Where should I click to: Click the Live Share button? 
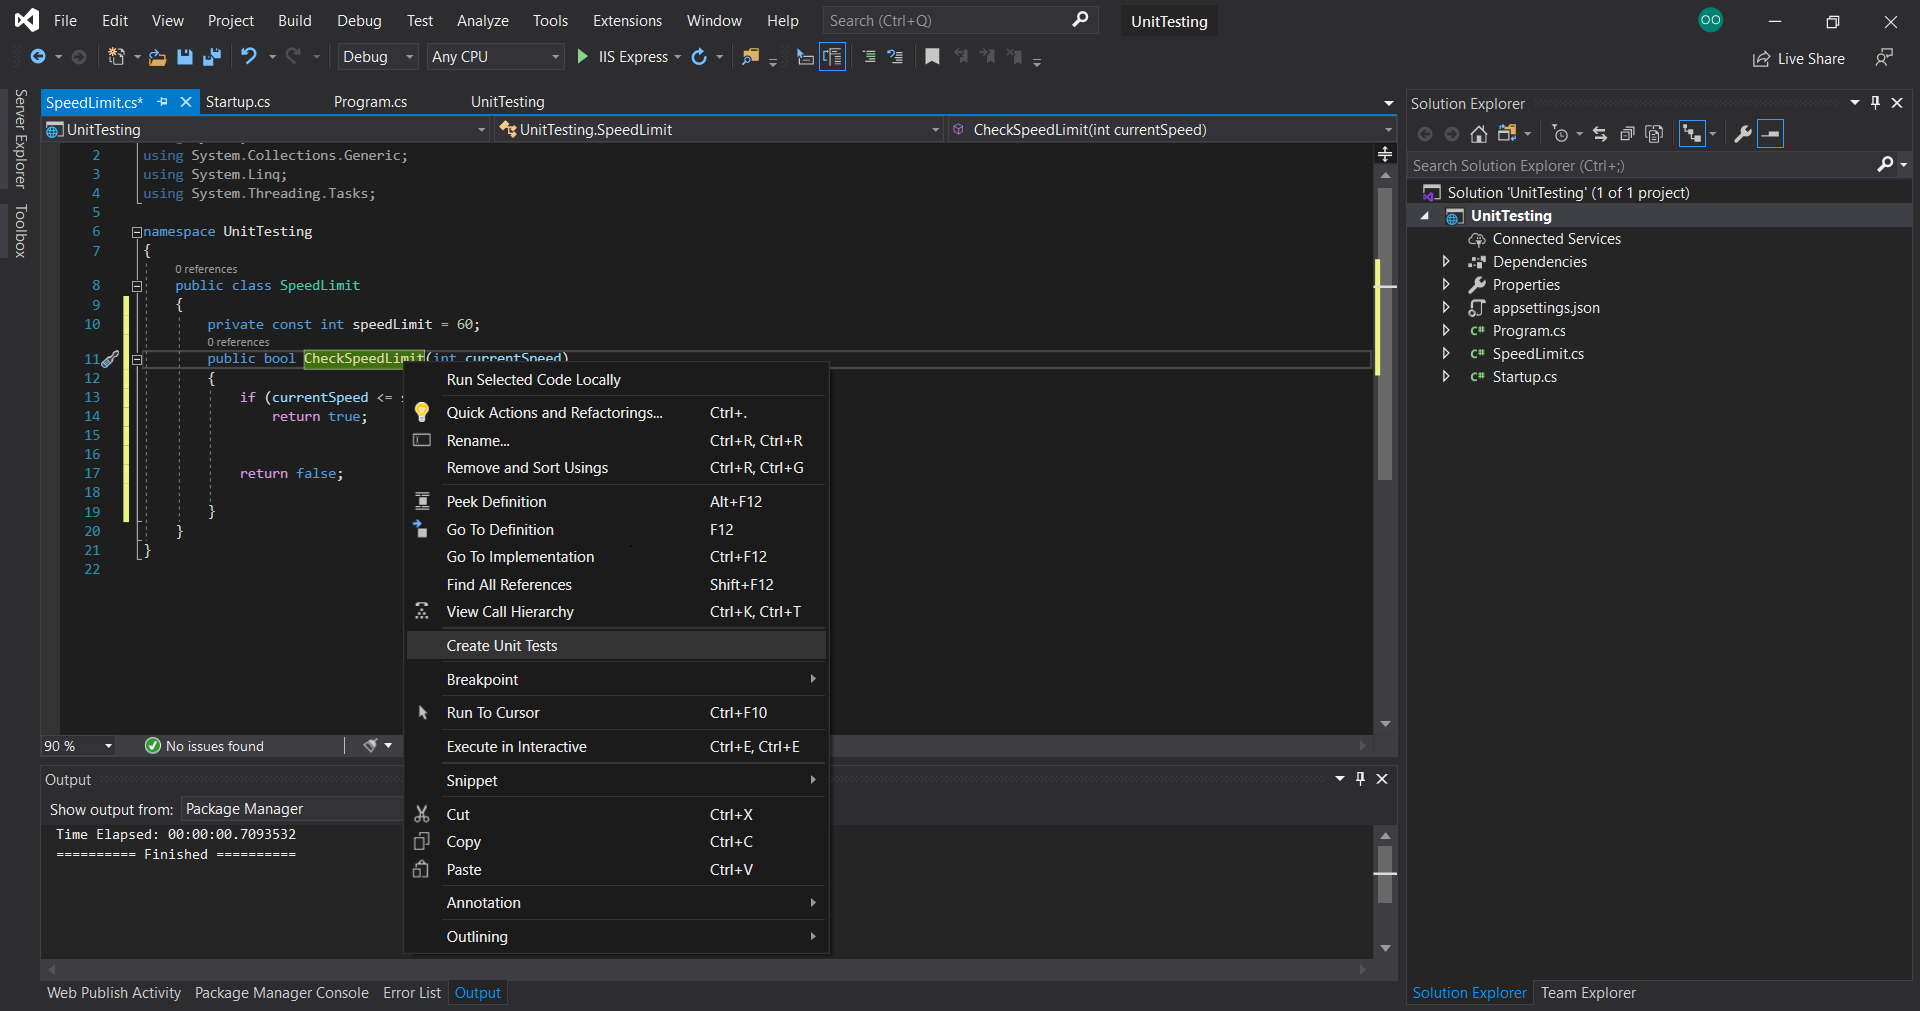pyautogui.click(x=1798, y=59)
